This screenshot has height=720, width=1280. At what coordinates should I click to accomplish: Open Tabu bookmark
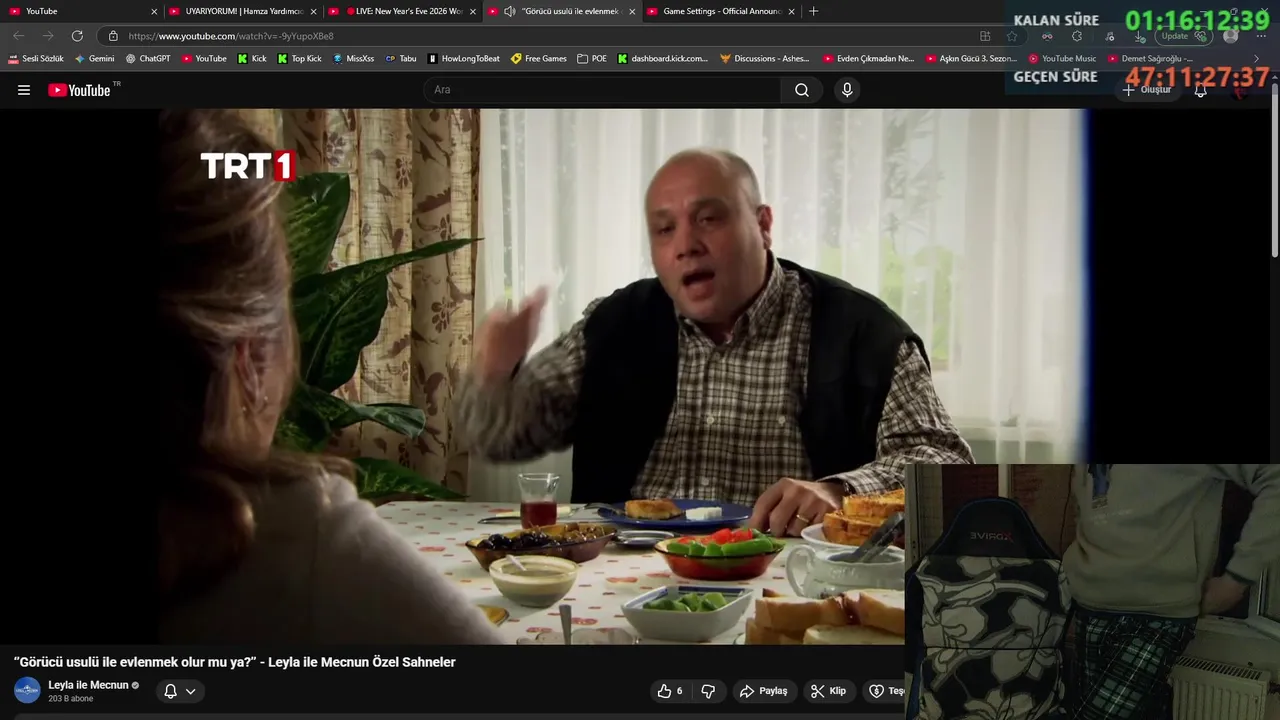401,59
